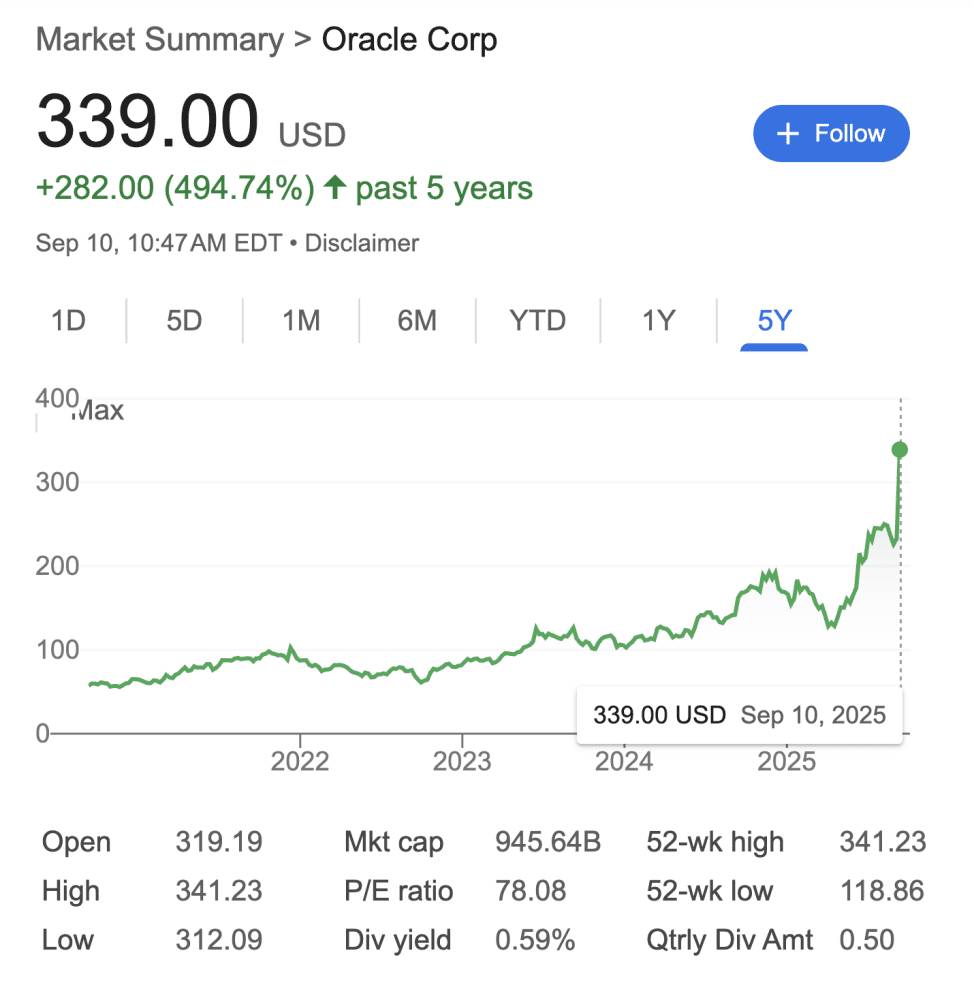Click the Follow button
The height and width of the screenshot is (1000, 974).
tap(831, 134)
